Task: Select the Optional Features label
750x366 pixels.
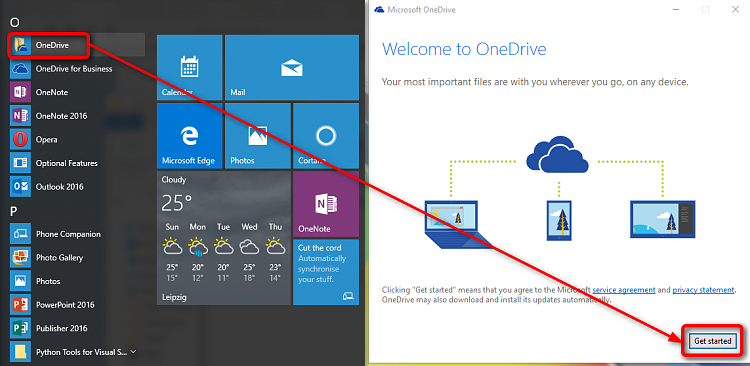Action: pyautogui.click(x=66, y=163)
